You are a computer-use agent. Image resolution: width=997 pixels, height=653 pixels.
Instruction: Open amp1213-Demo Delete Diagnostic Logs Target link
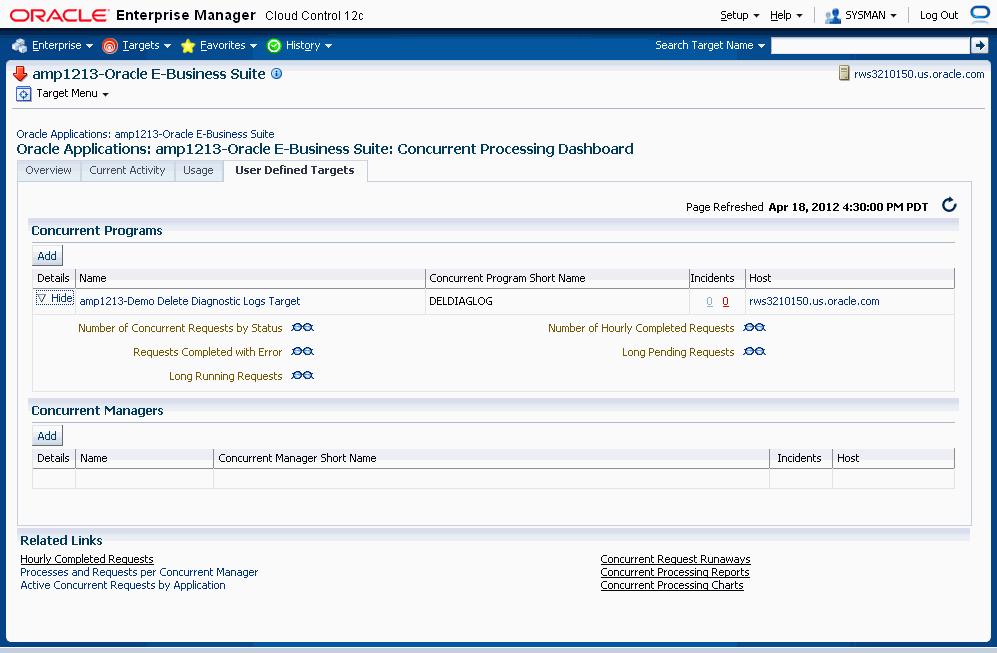(x=189, y=301)
